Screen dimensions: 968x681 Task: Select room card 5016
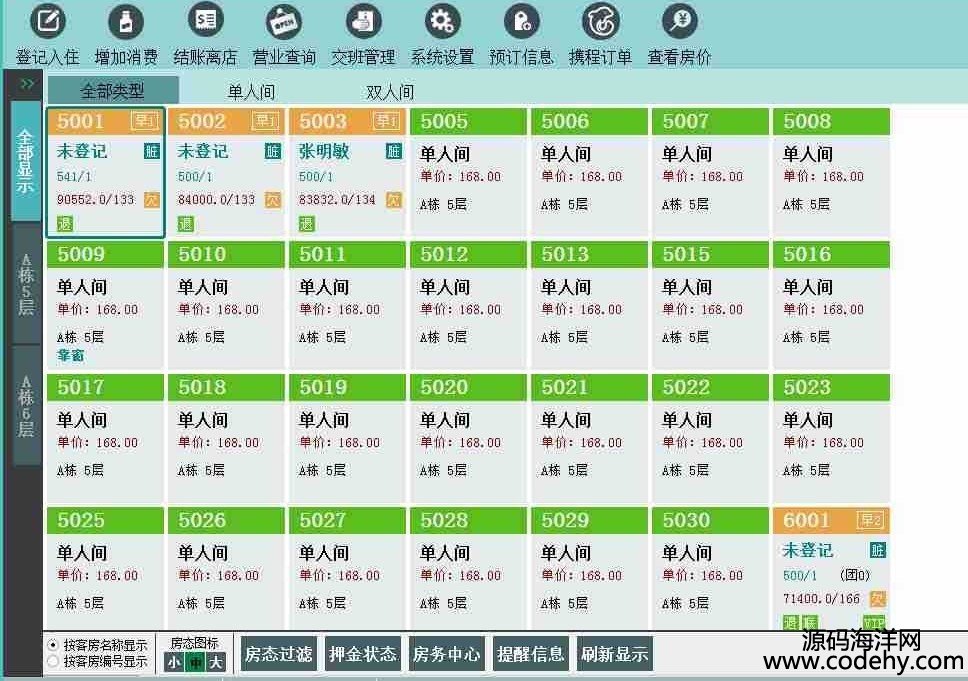832,305
